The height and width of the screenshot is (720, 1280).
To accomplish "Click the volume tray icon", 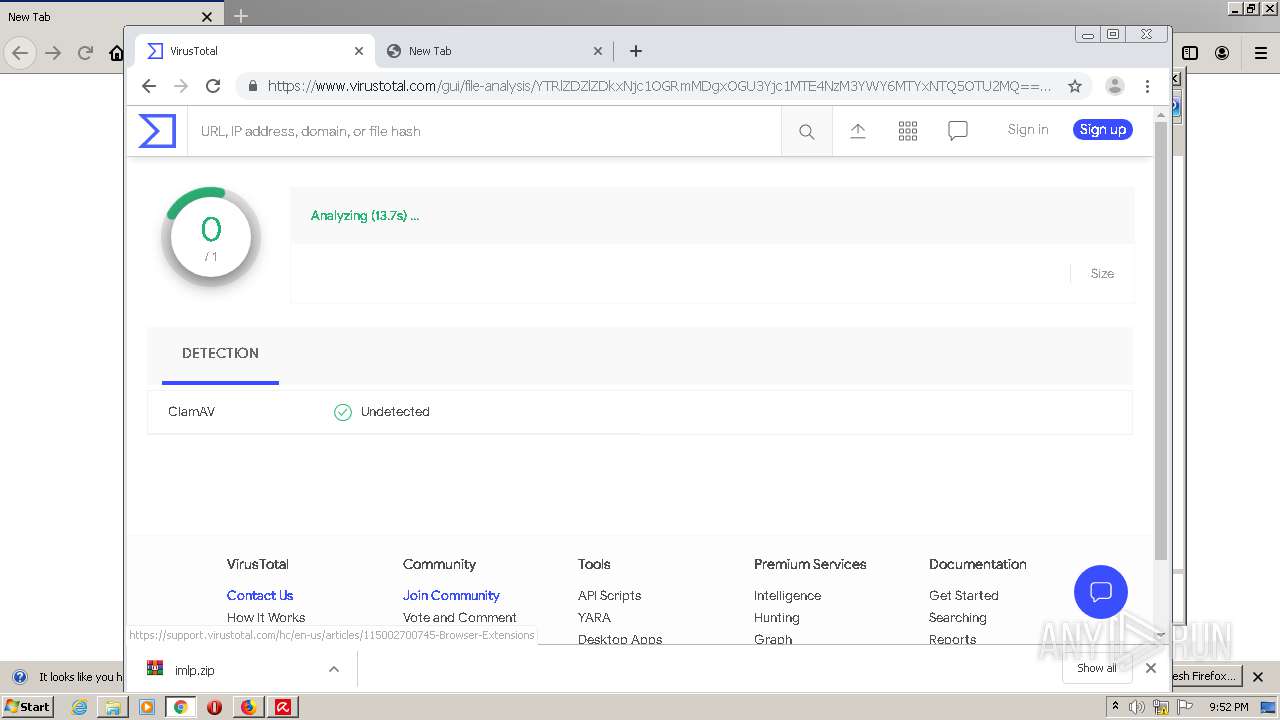I will (1137, 707).
